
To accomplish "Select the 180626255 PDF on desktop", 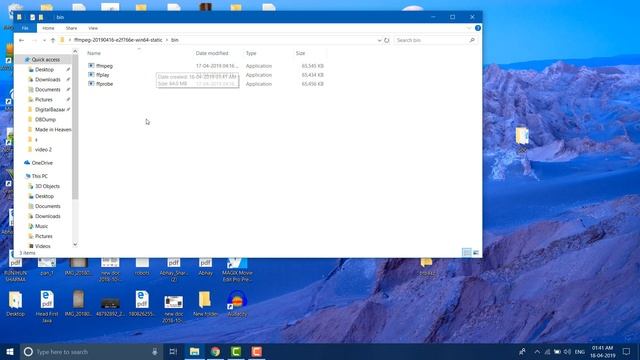I will tap(142, 304).
